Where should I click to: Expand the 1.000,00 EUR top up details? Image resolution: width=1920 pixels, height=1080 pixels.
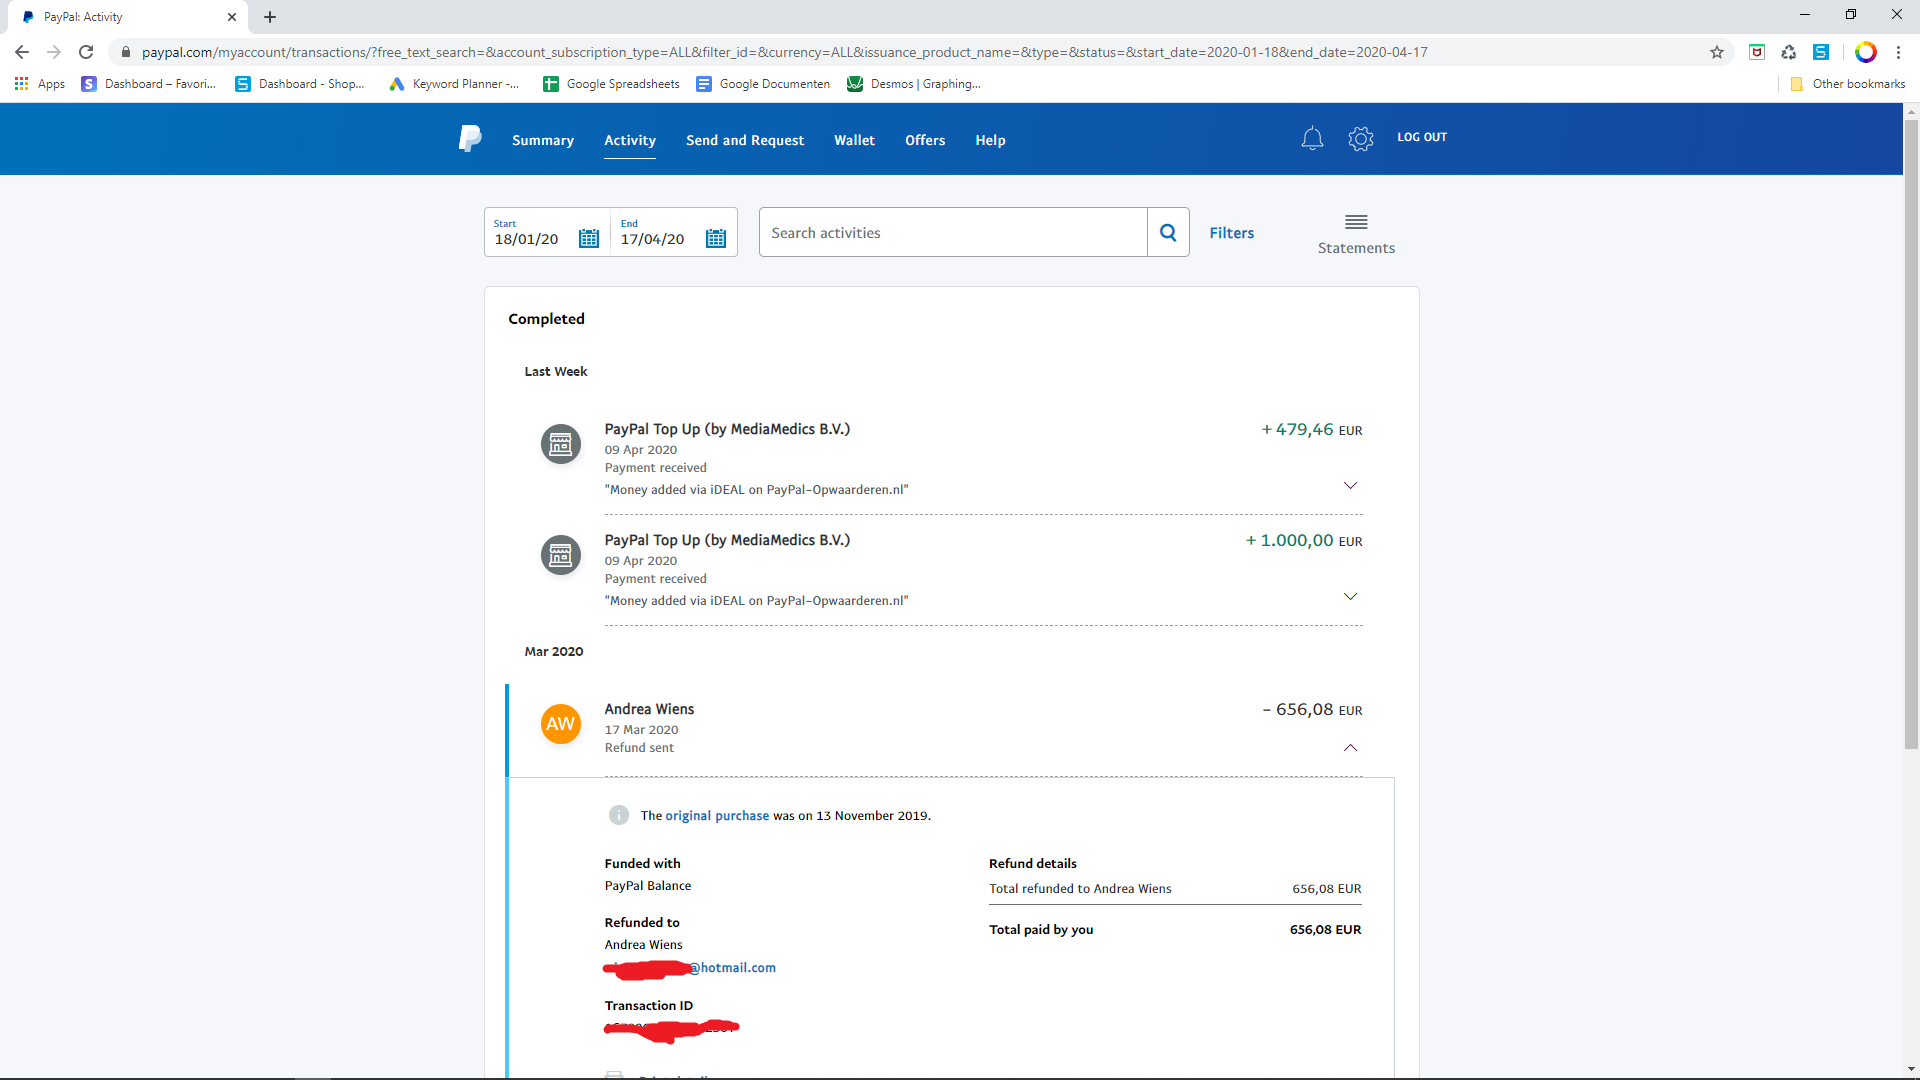click(1350, 596)
